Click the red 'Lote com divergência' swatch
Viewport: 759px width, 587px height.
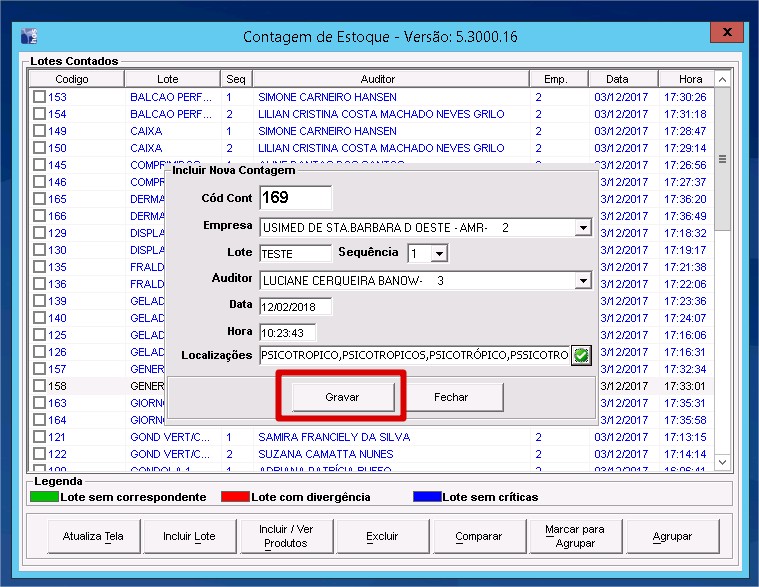click(236, 497)
